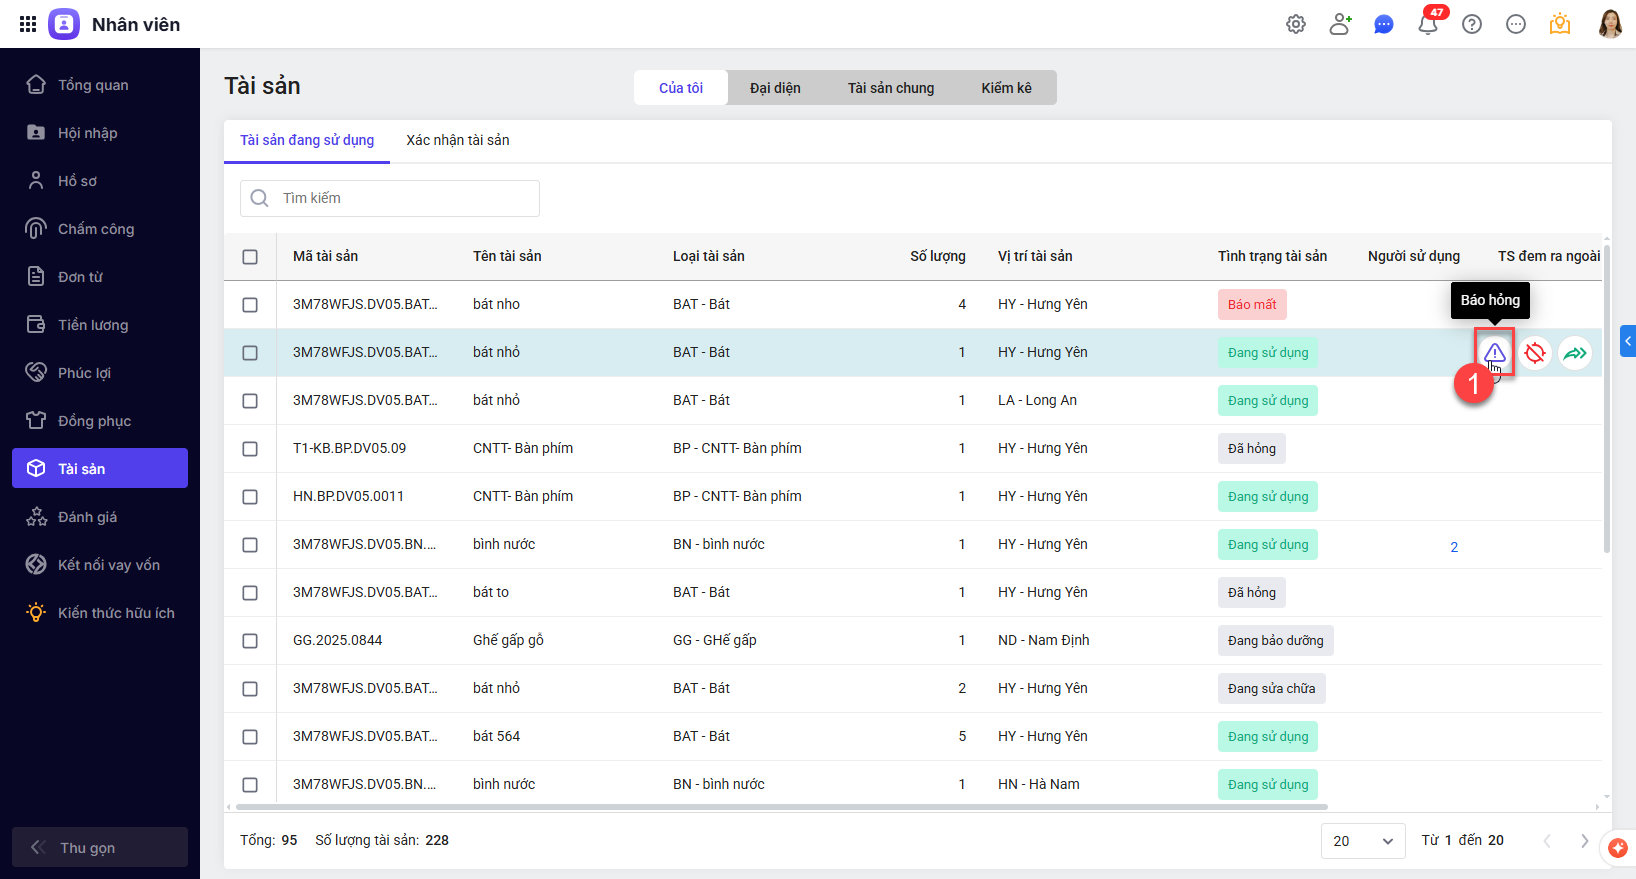1636x879 pixels.
Task: Check the row for asset T1-KB.BP.DV05.09
Action: 250,449
